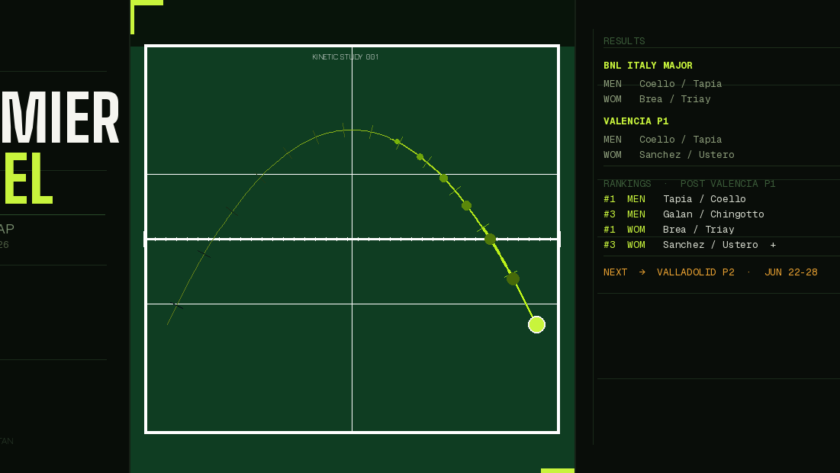The width and height of the screenshot is (840, 473).
Task: Click the RANKINGS · POST VALENCIA P1 label
Action: (689, 184)
